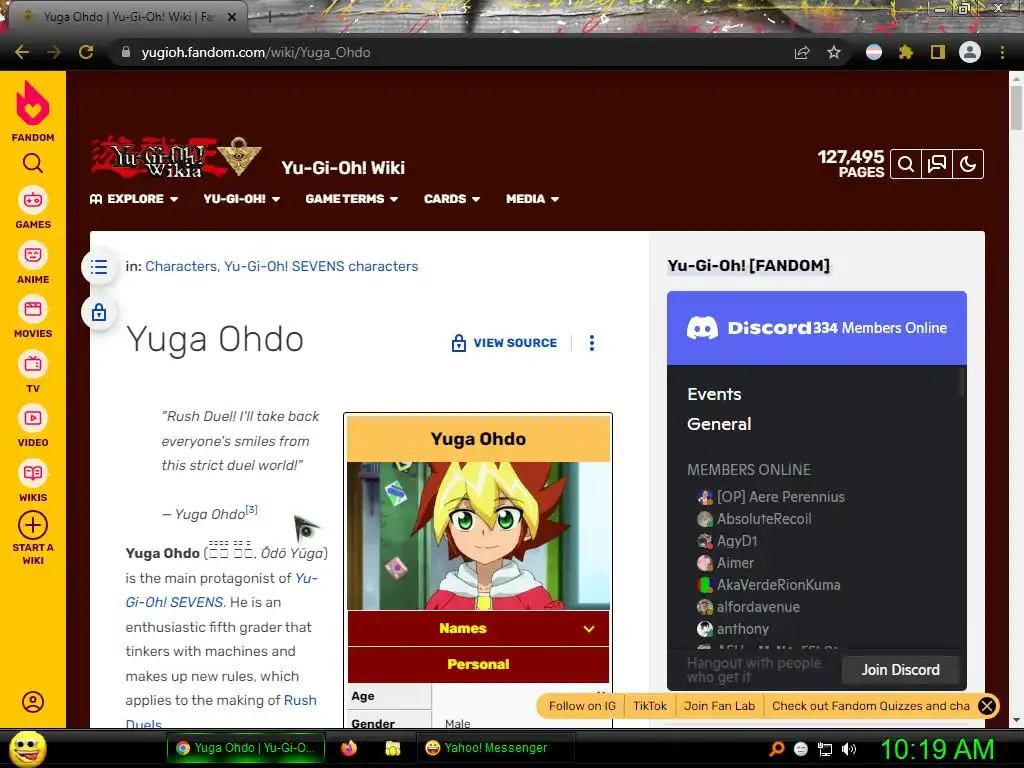The image size is (1024, 768).
Task: Open the Rush Duels link
Action: pyautogui.click(x=221, y=712)
